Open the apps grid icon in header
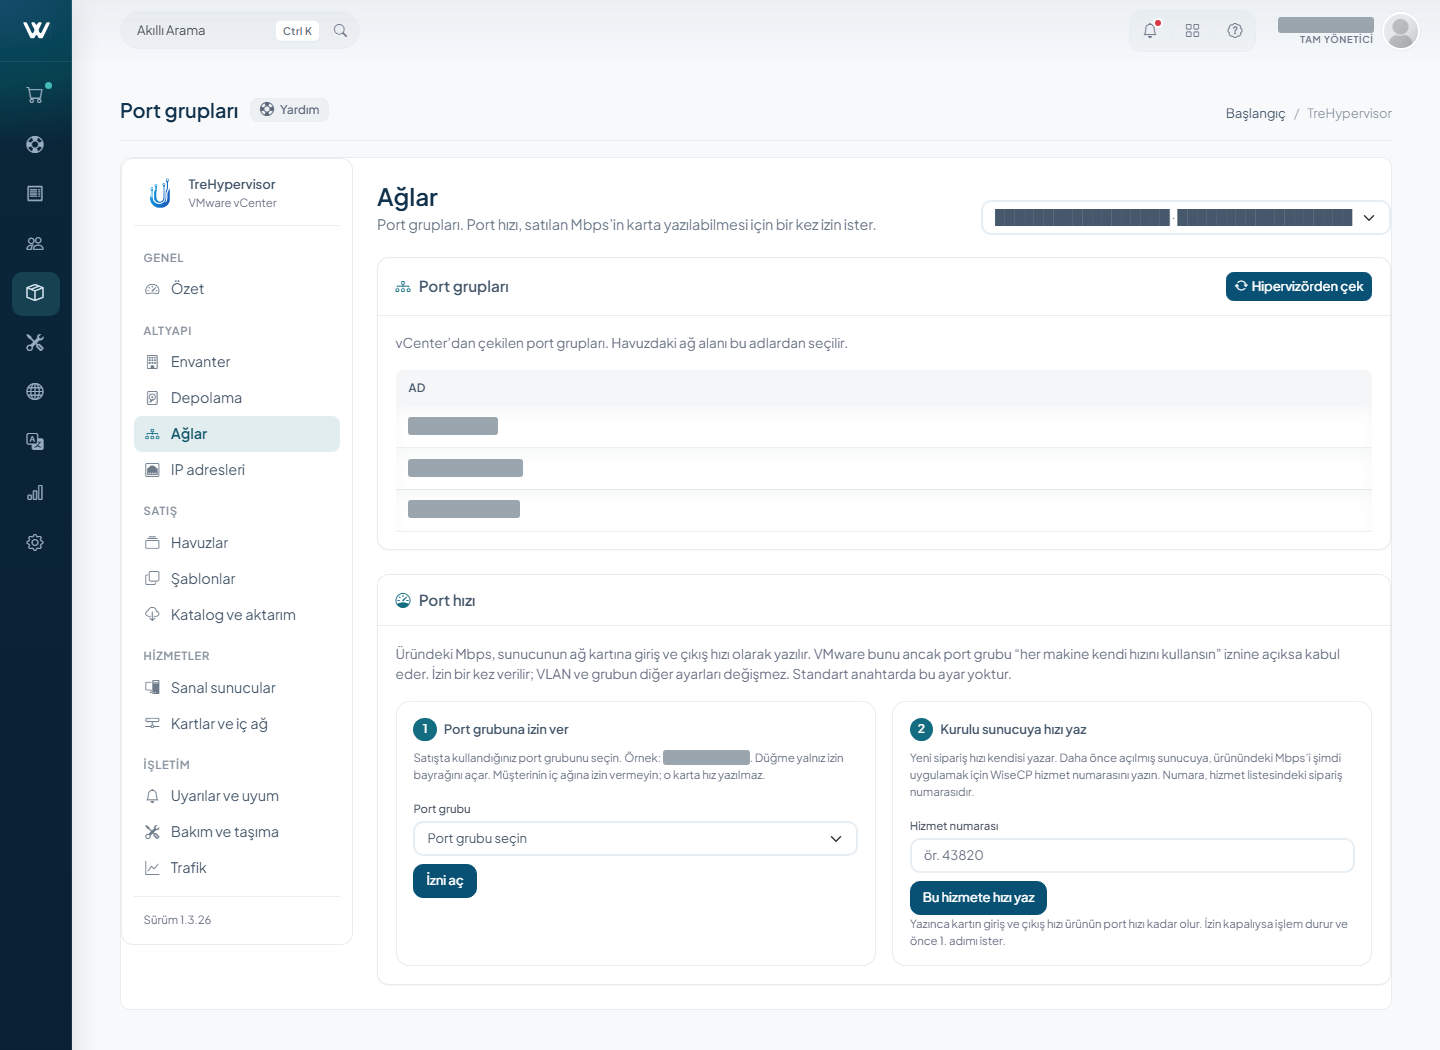 point(1192,31)
